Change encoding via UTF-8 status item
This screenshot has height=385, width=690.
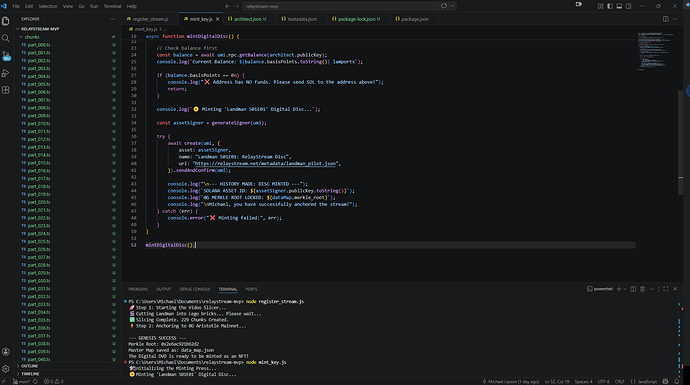[603, 381]
